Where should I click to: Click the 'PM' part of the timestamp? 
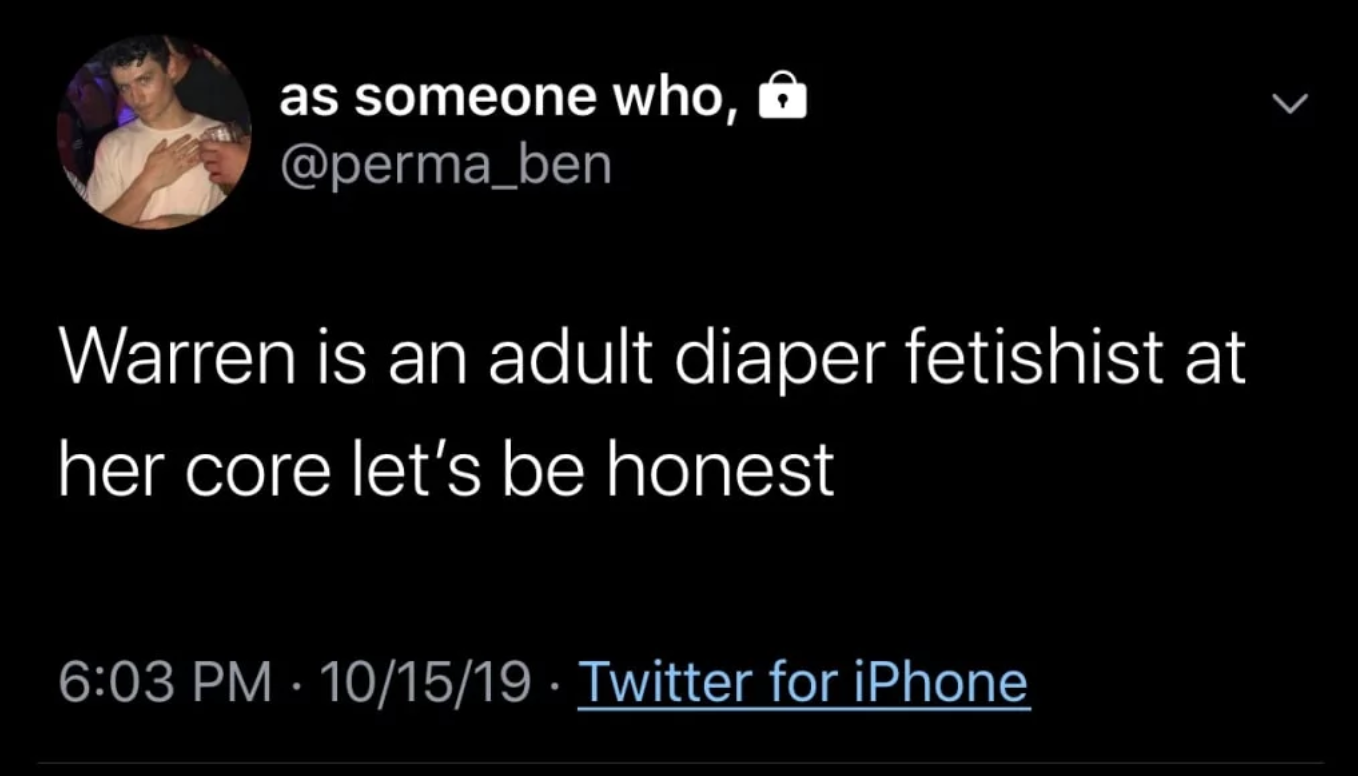237,682
